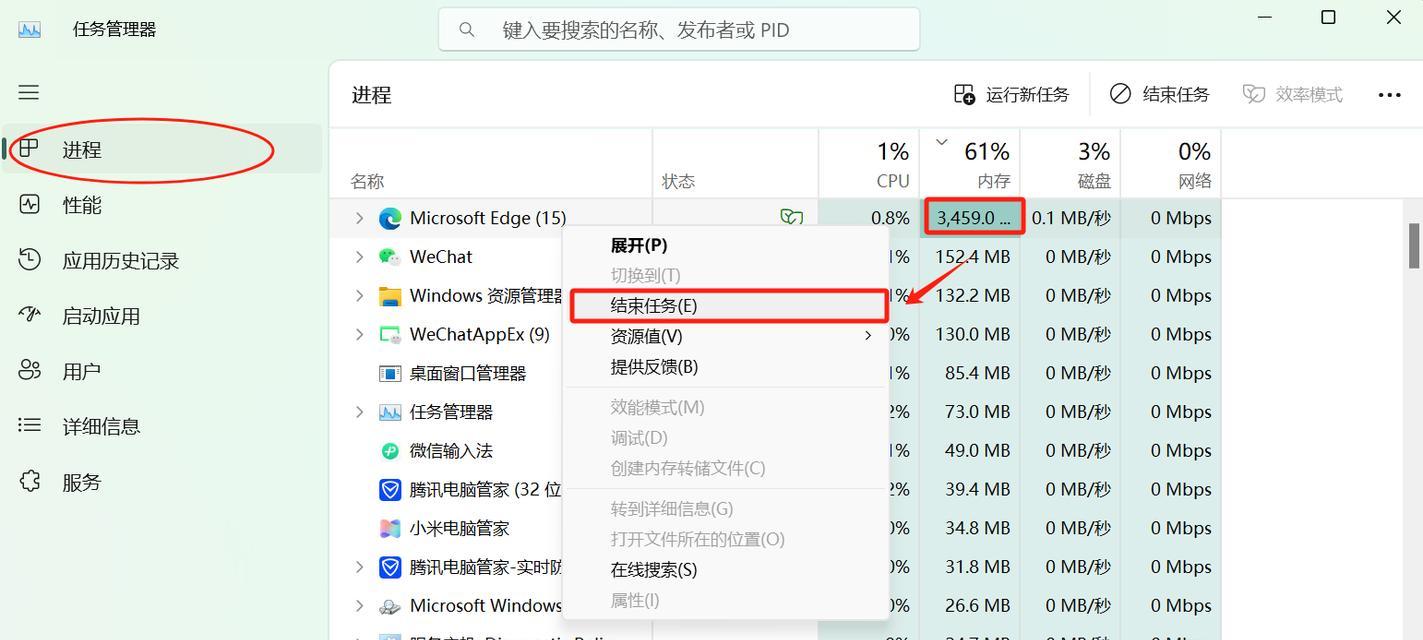The width and height of the screenshot is (1423, 640).
Task: Click the End task circle icon in toolbar
Action: coord(1120,94)
